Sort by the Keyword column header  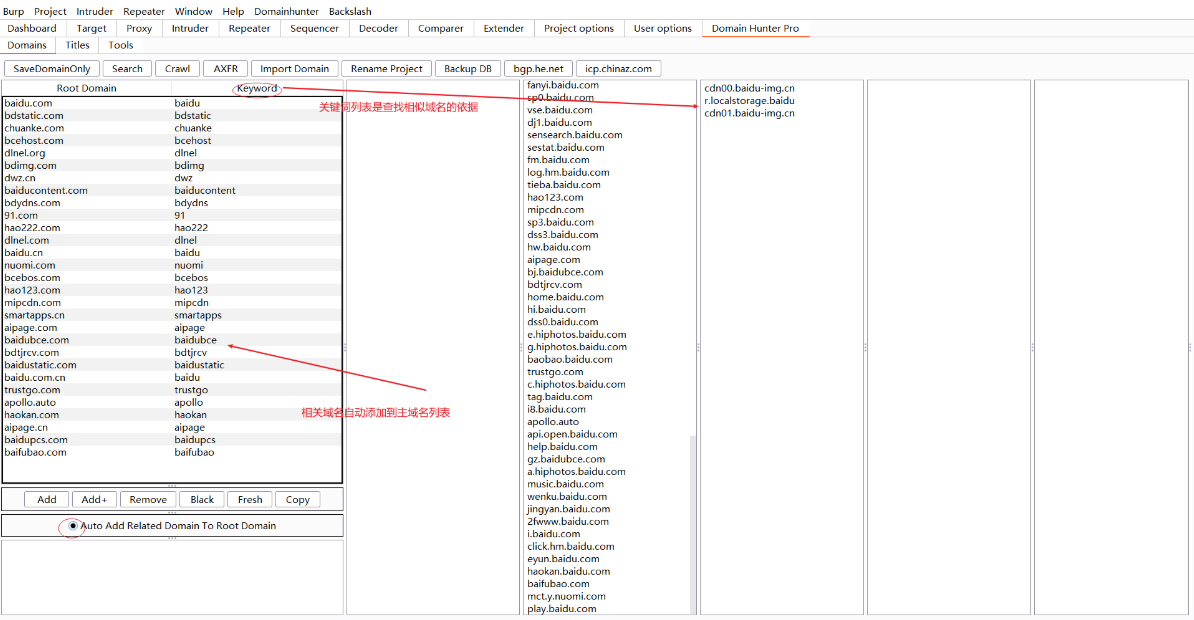point(257,88)
